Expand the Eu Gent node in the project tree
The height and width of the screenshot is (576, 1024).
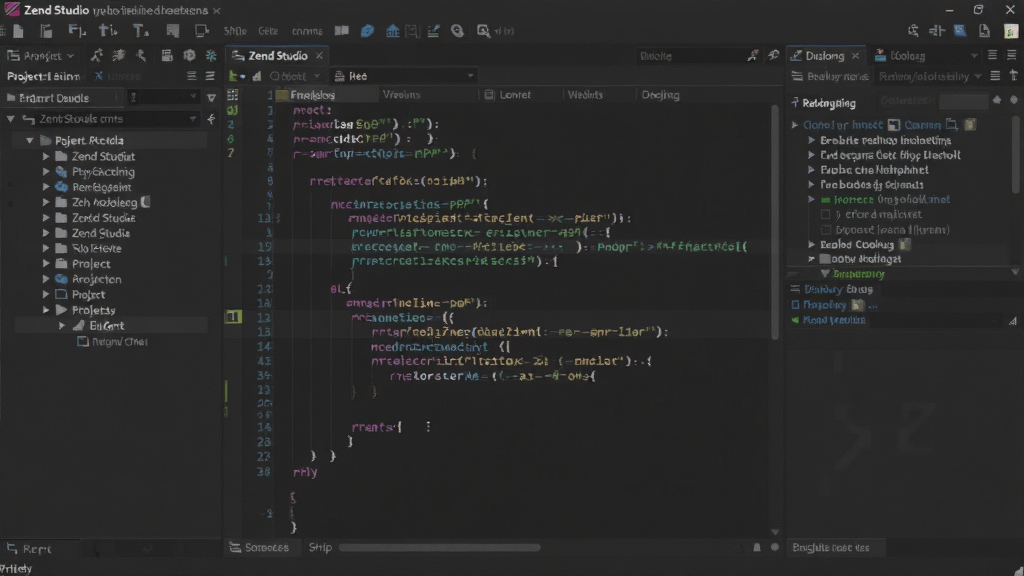click(x=62, y=325)
